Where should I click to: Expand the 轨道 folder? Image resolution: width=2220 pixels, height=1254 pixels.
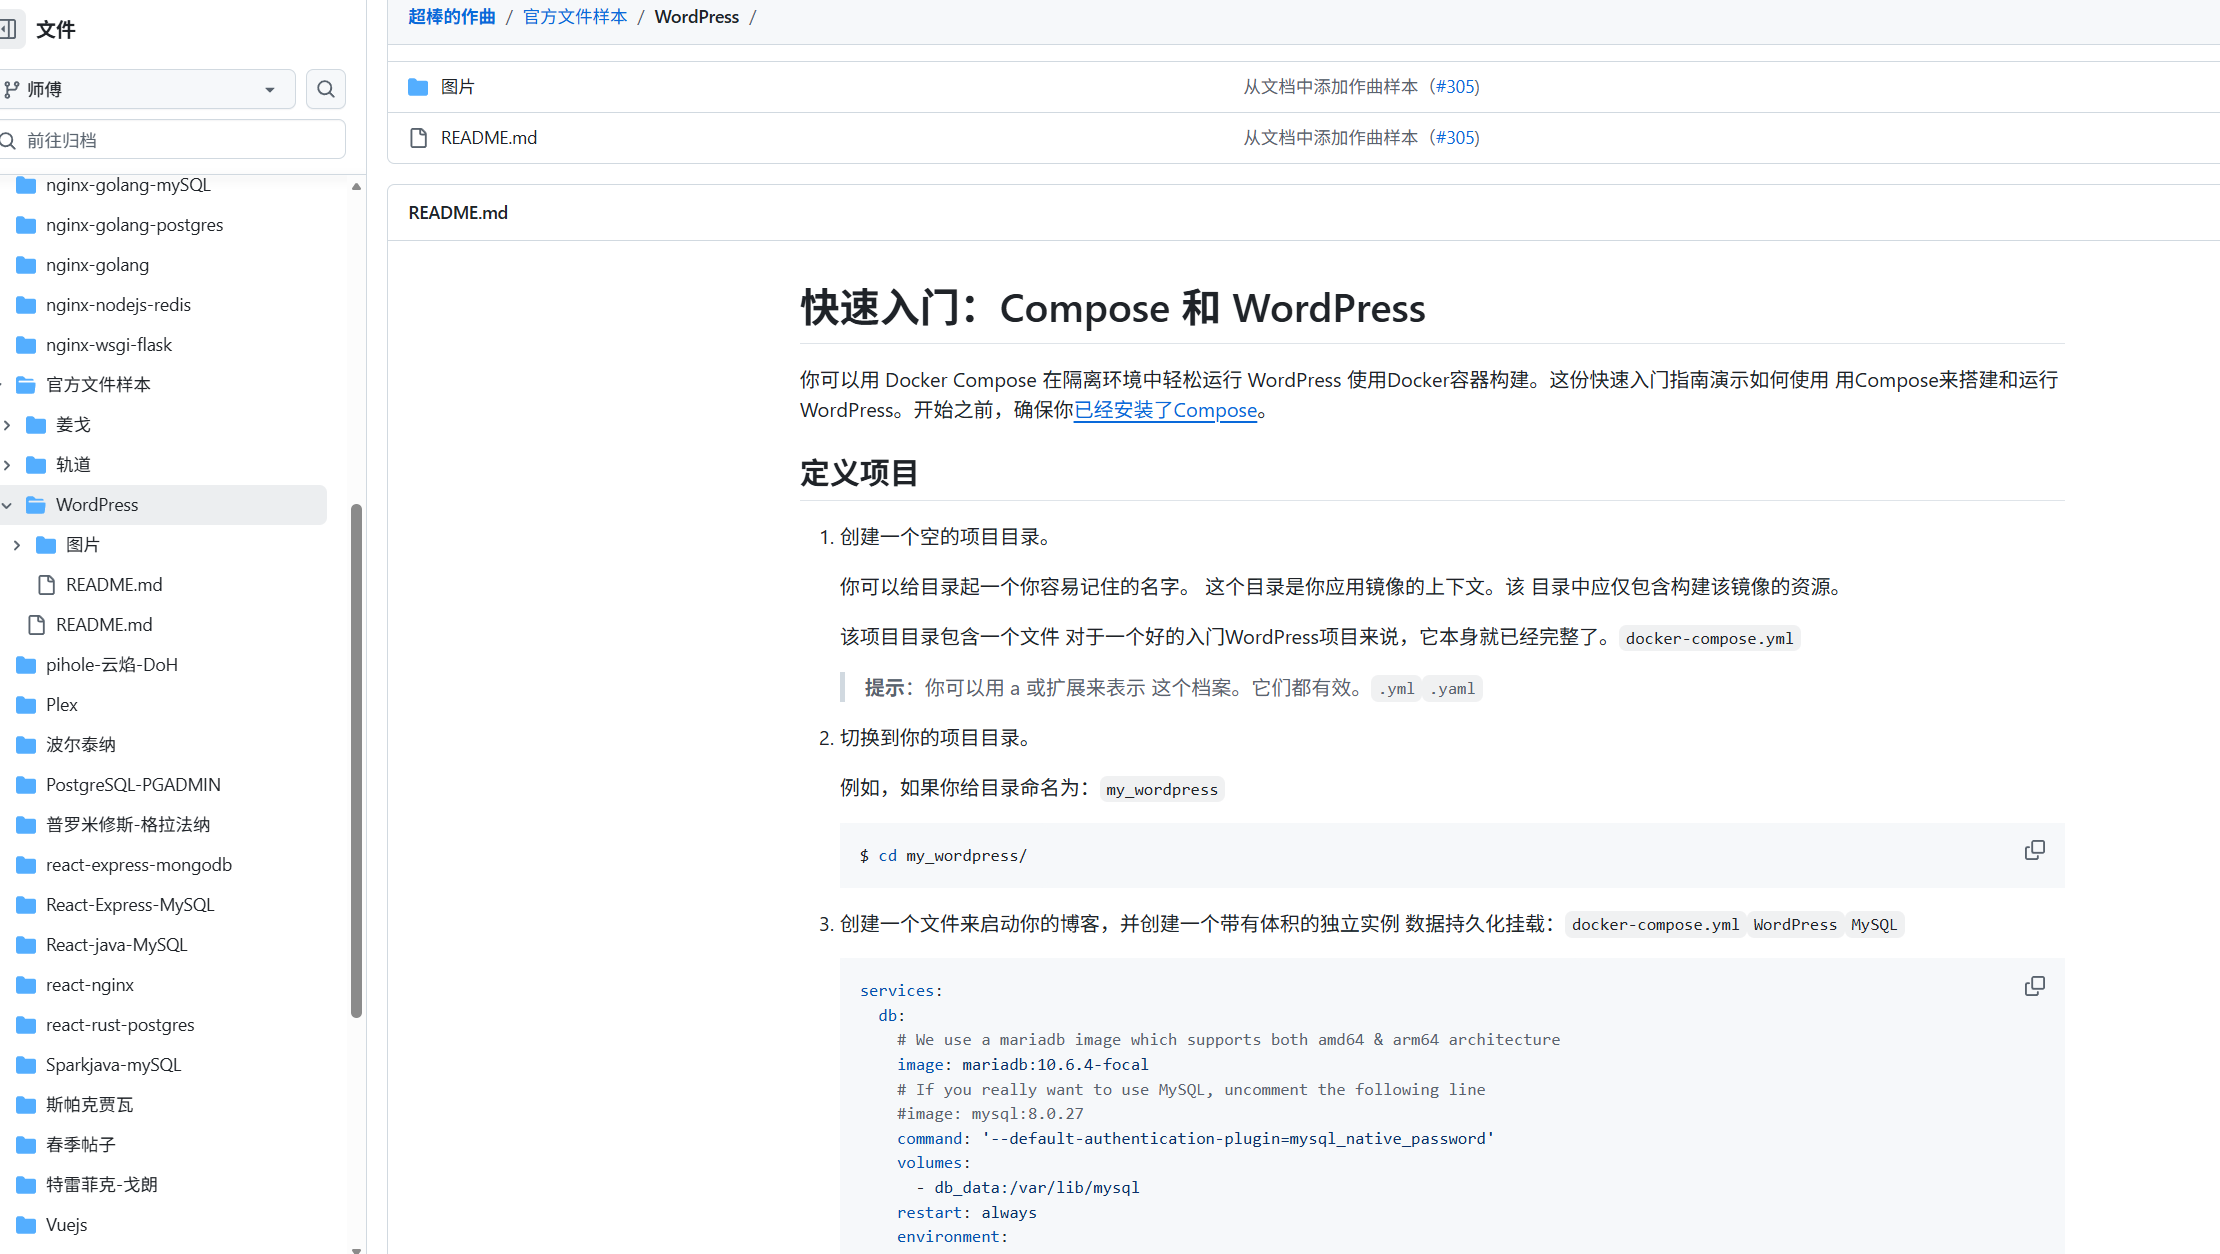click(x=8, y=464)
